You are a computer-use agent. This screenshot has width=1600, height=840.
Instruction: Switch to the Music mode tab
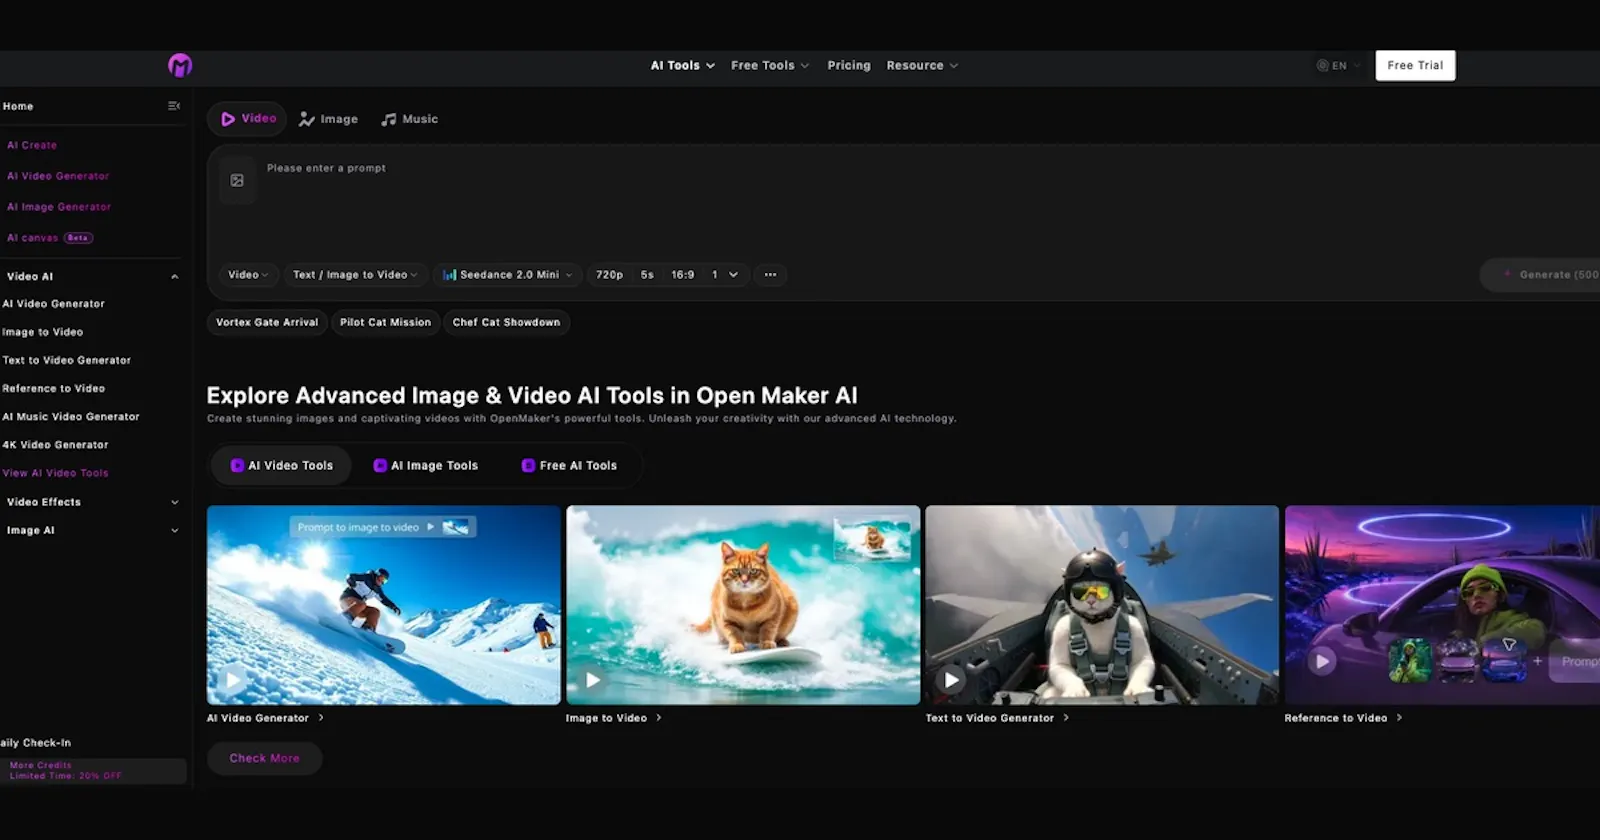coord(409,119)
